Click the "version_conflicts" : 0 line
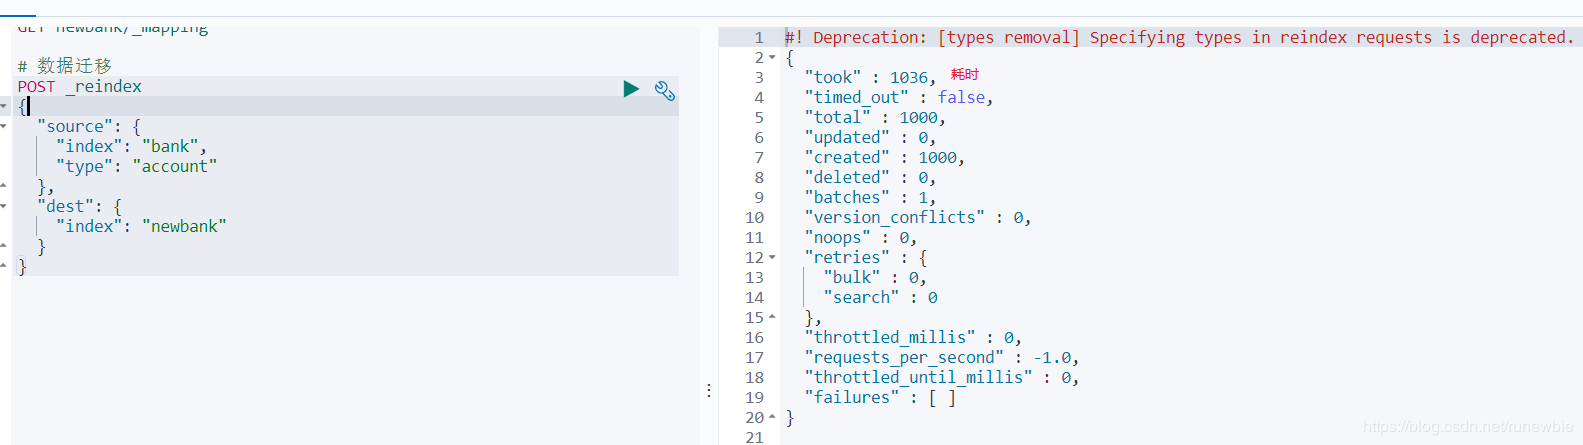The height and width of the screenshot is (445, 1583). 918,217
